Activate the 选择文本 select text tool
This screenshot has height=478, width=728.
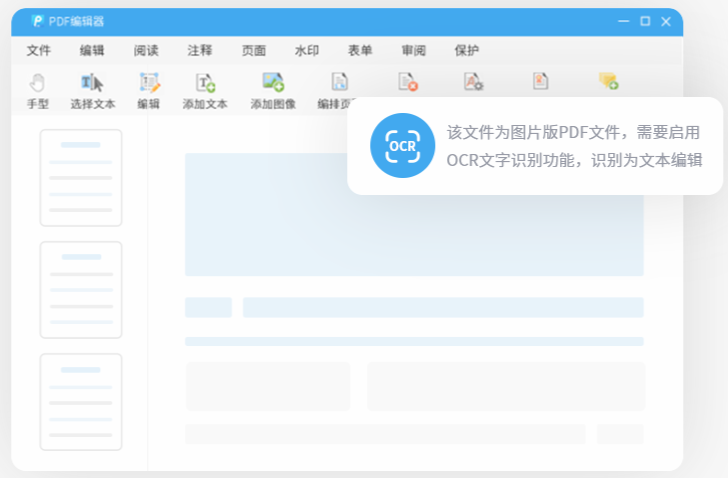tap(92, 91)
